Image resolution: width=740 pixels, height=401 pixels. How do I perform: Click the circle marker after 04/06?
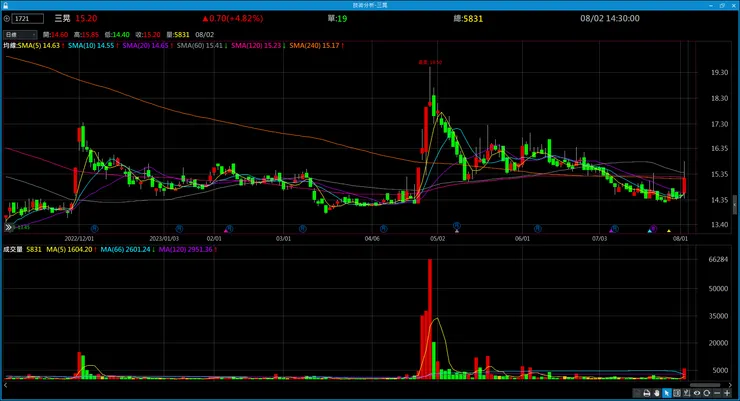tap(383, 228)
